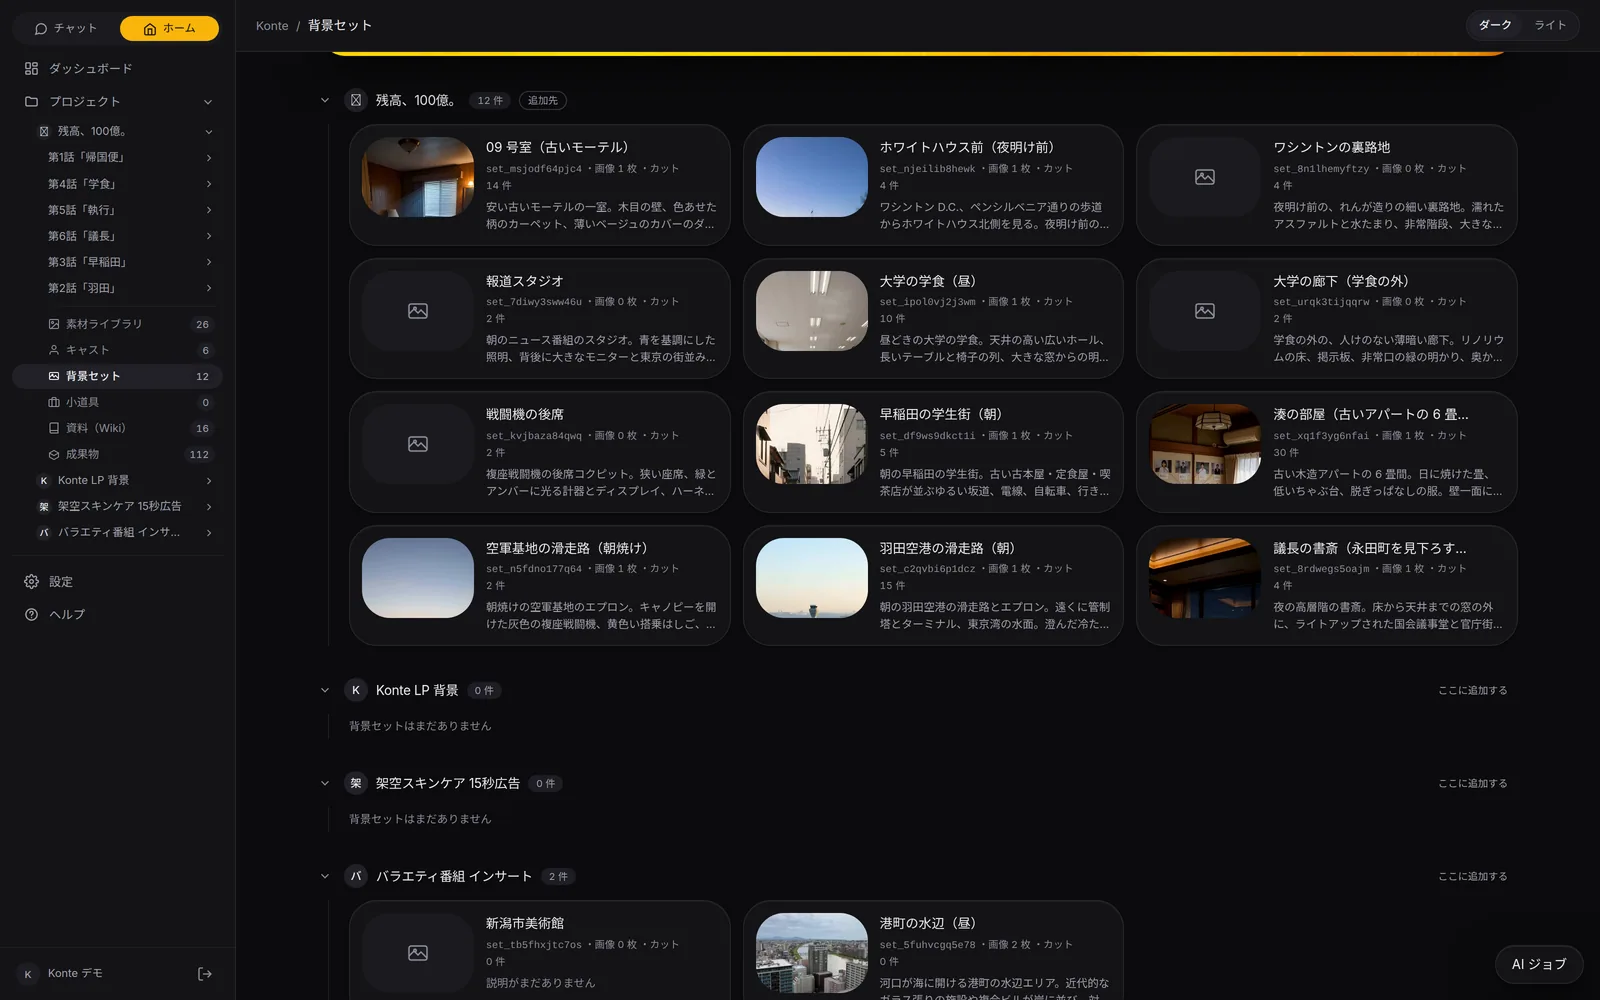Click the プロジェクト folder icon
This screenshot has width=1600, height=1000.
[x=31, y=102]
